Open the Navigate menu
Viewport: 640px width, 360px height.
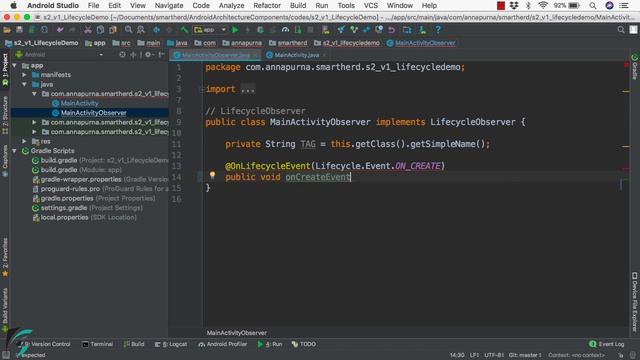[x=169, y=5]
